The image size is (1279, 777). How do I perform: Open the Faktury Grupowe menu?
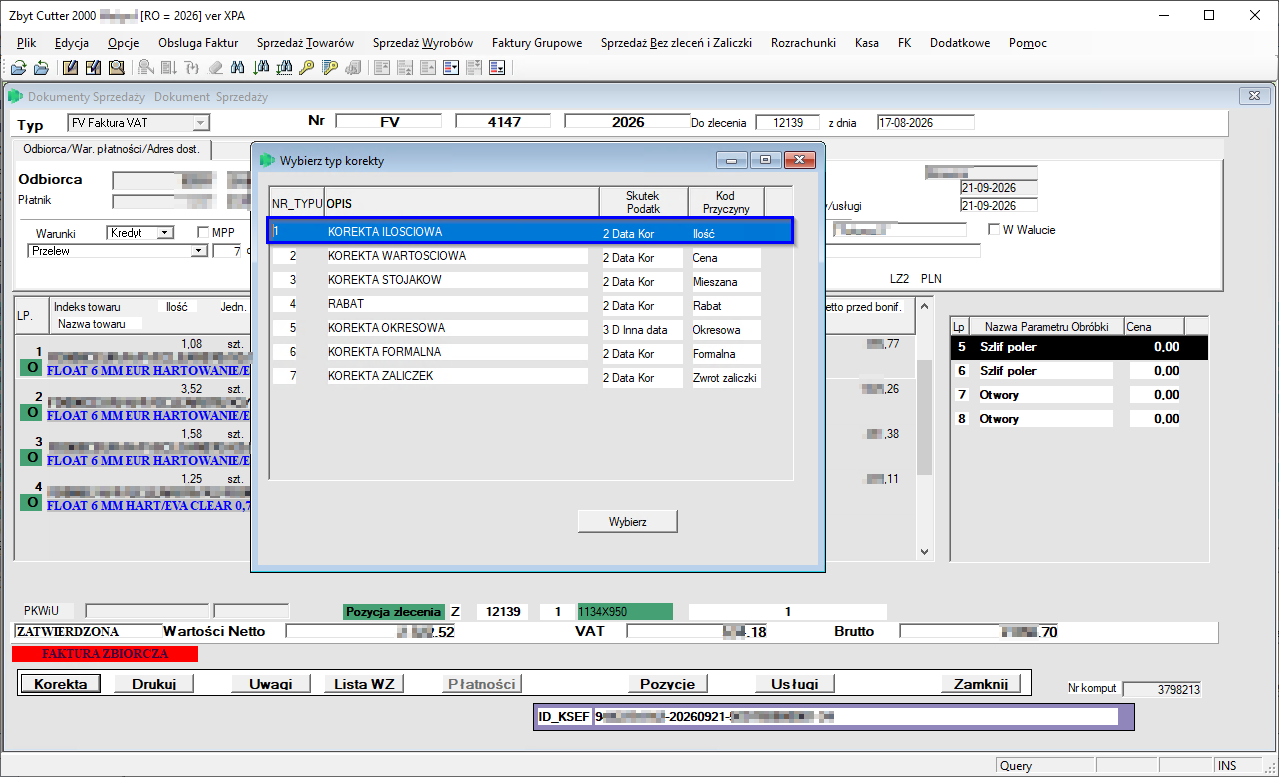[537, 43]
